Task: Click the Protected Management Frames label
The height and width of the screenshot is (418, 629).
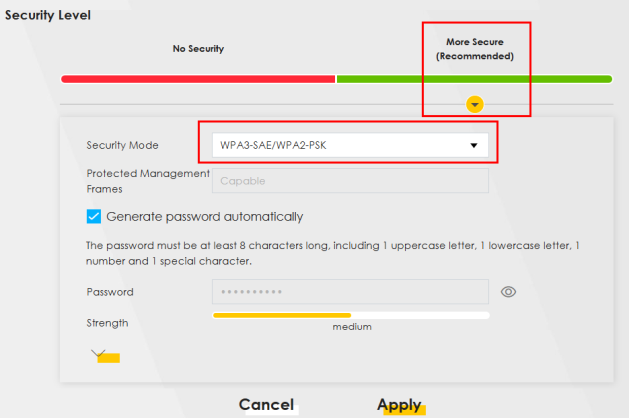Action: (147, 180)
